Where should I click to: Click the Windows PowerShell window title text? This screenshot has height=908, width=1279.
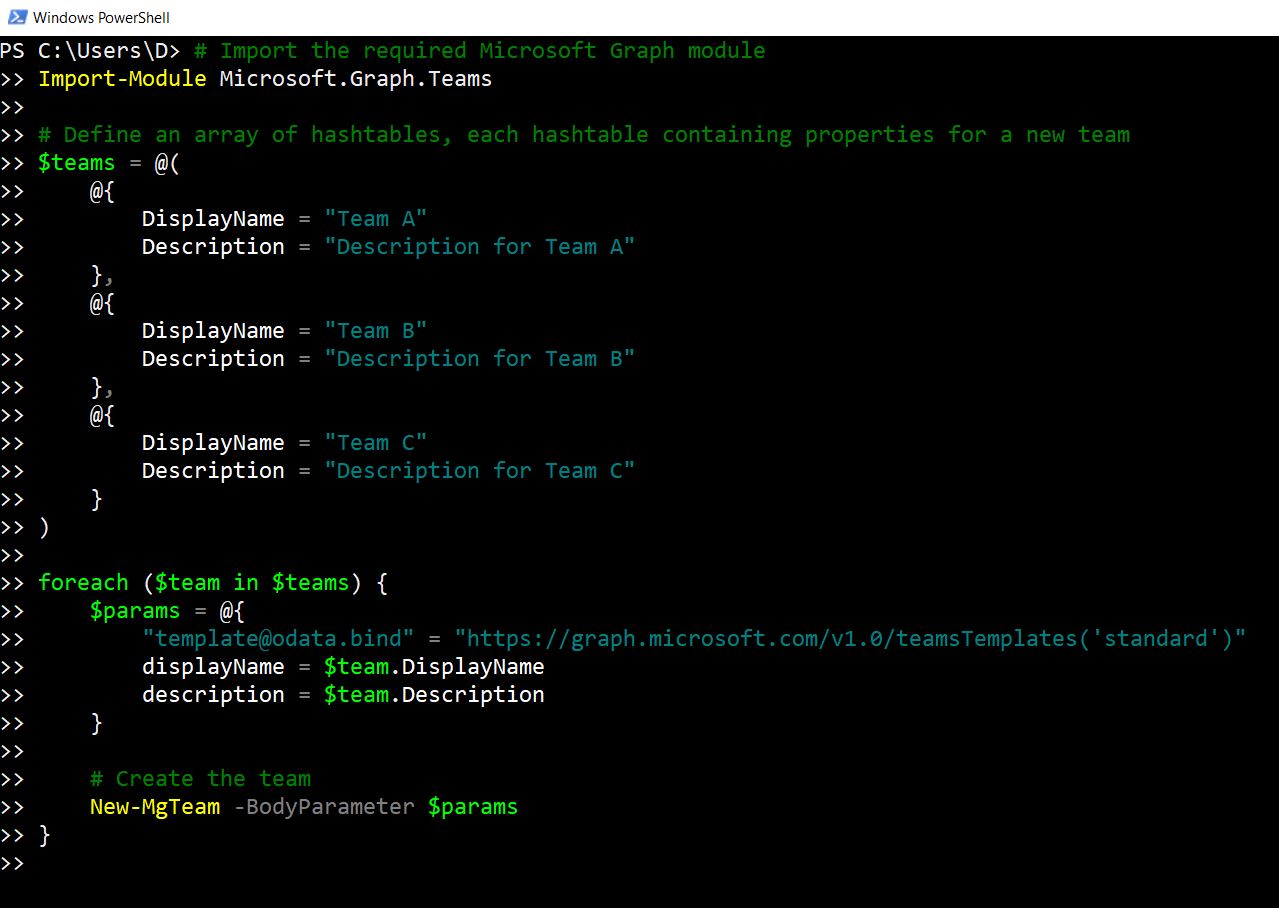click(x=101, y=17)
